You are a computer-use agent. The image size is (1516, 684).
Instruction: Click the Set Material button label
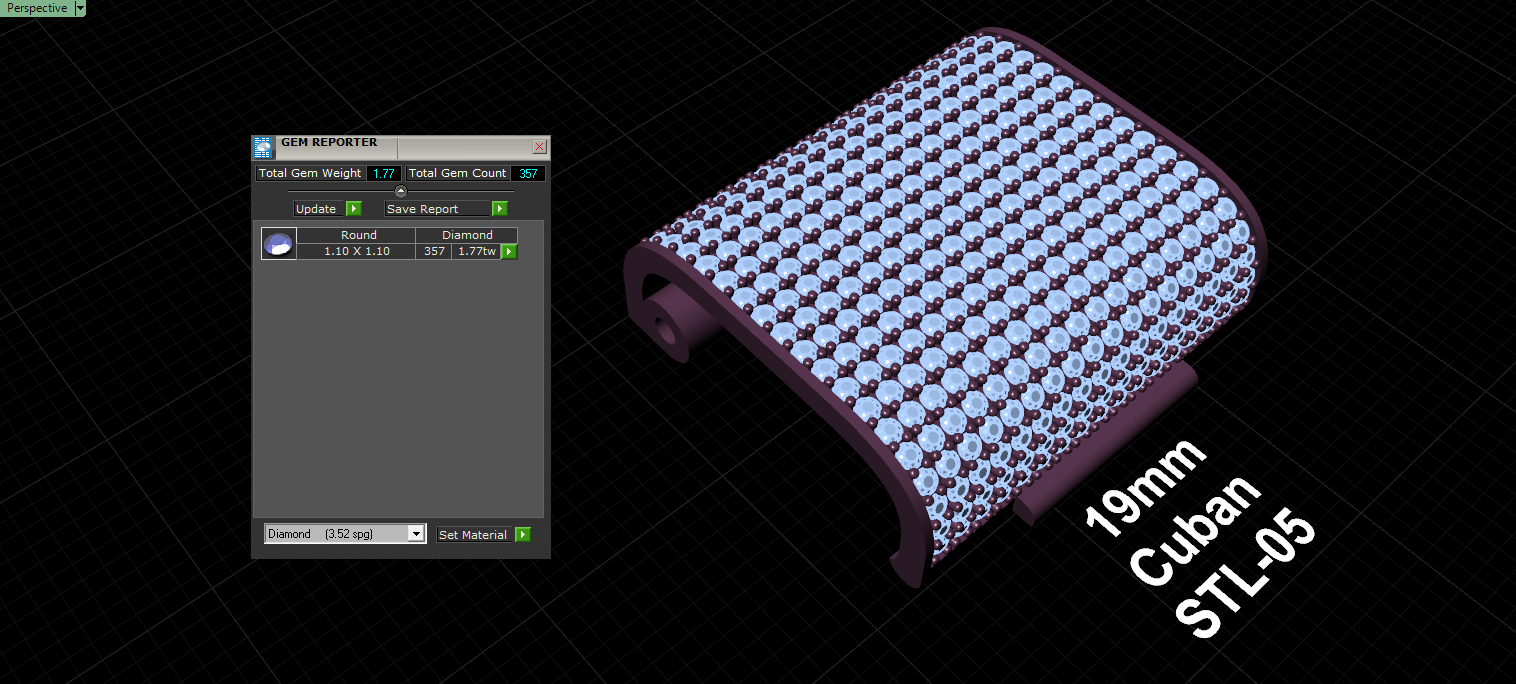point(475,535)
